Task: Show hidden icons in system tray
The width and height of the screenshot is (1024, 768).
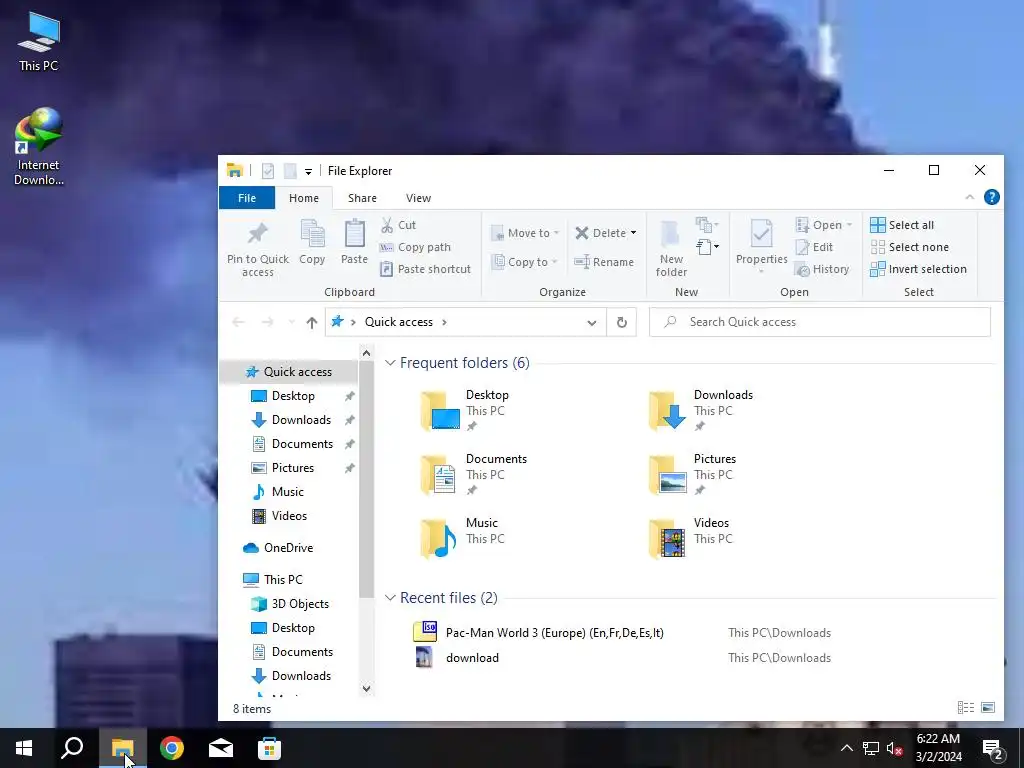Action: pos(846,748)
